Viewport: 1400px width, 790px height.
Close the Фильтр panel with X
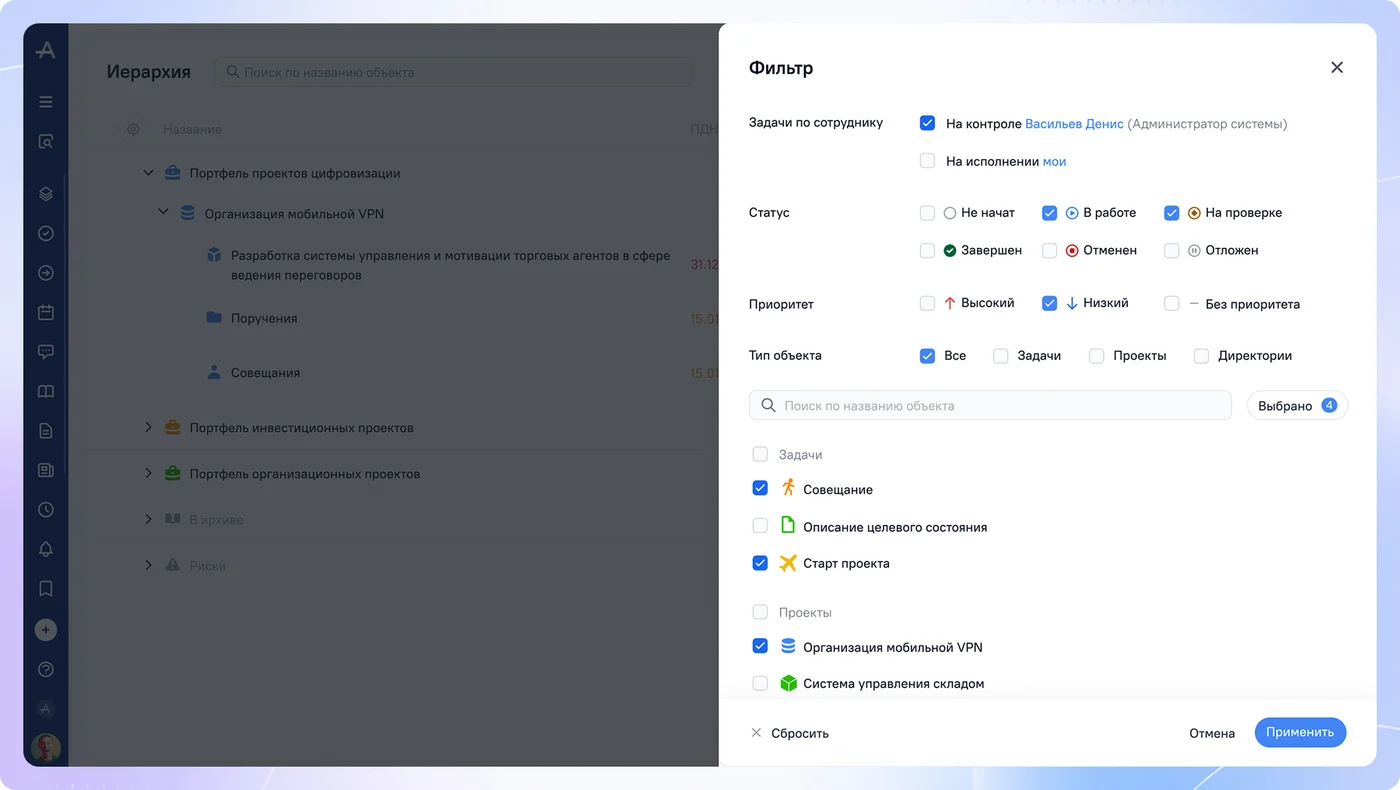pyautogui.click(x=1337, y=68)
